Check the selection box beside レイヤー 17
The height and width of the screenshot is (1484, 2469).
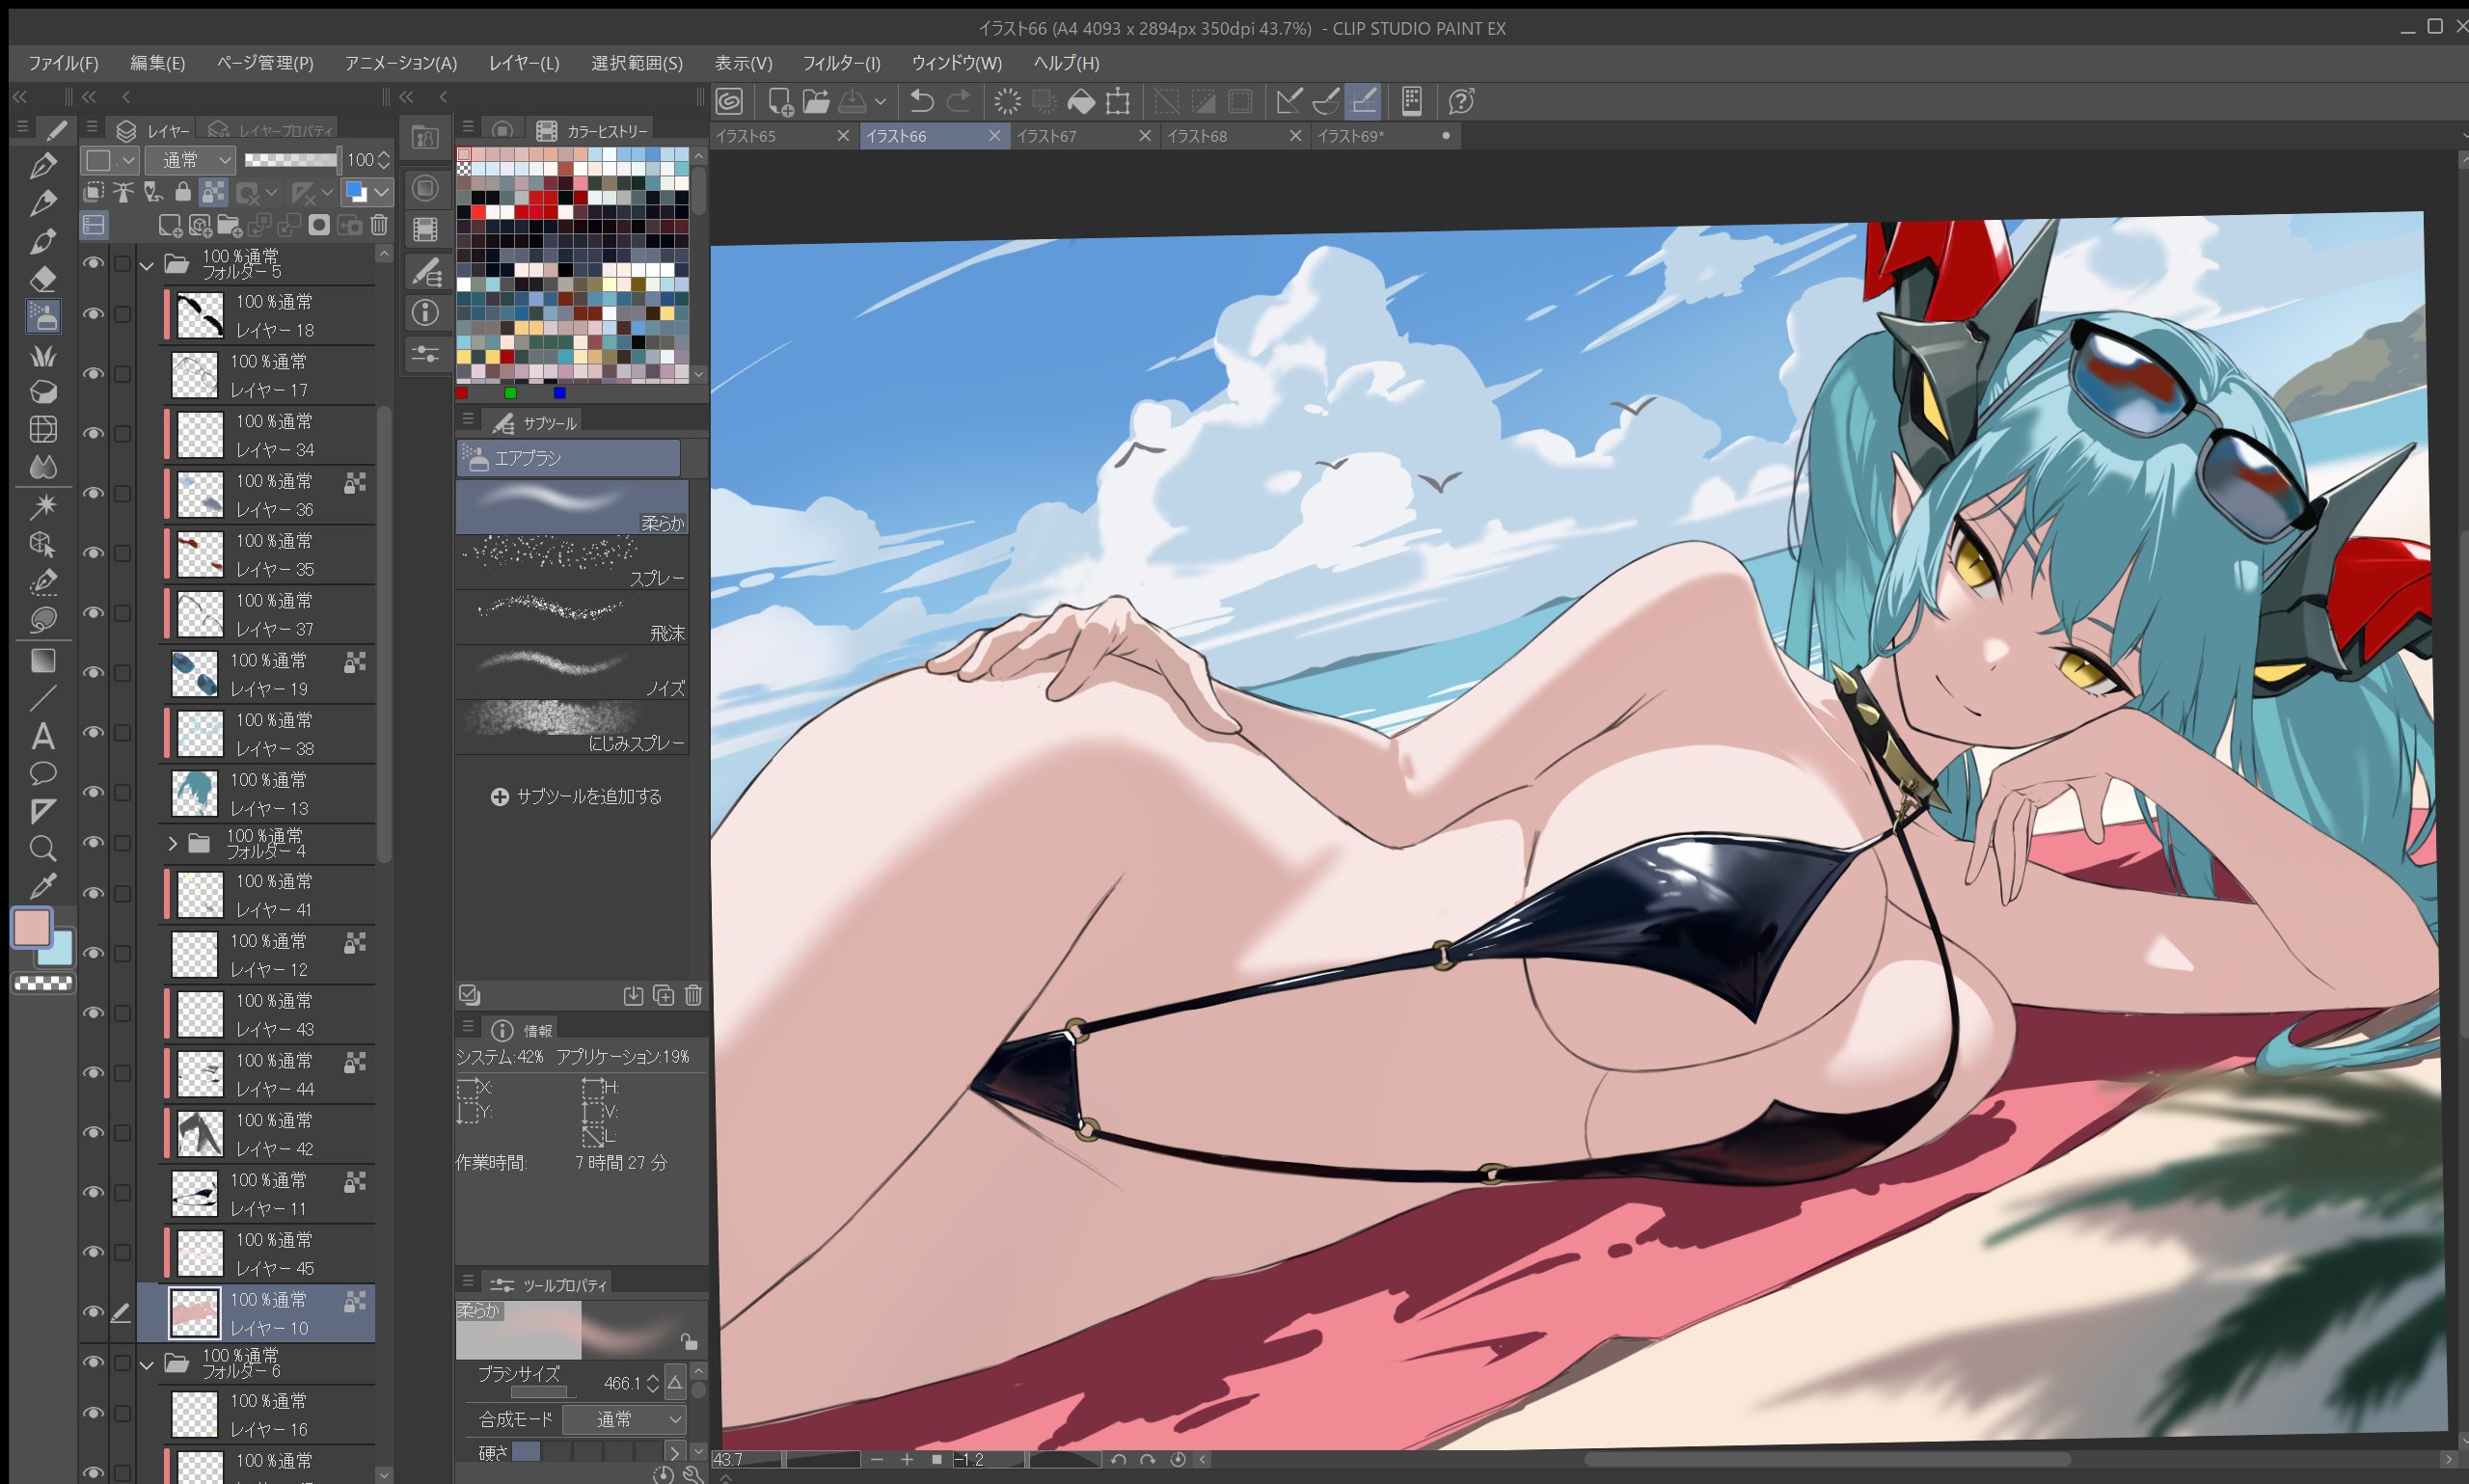pos(122,374)
